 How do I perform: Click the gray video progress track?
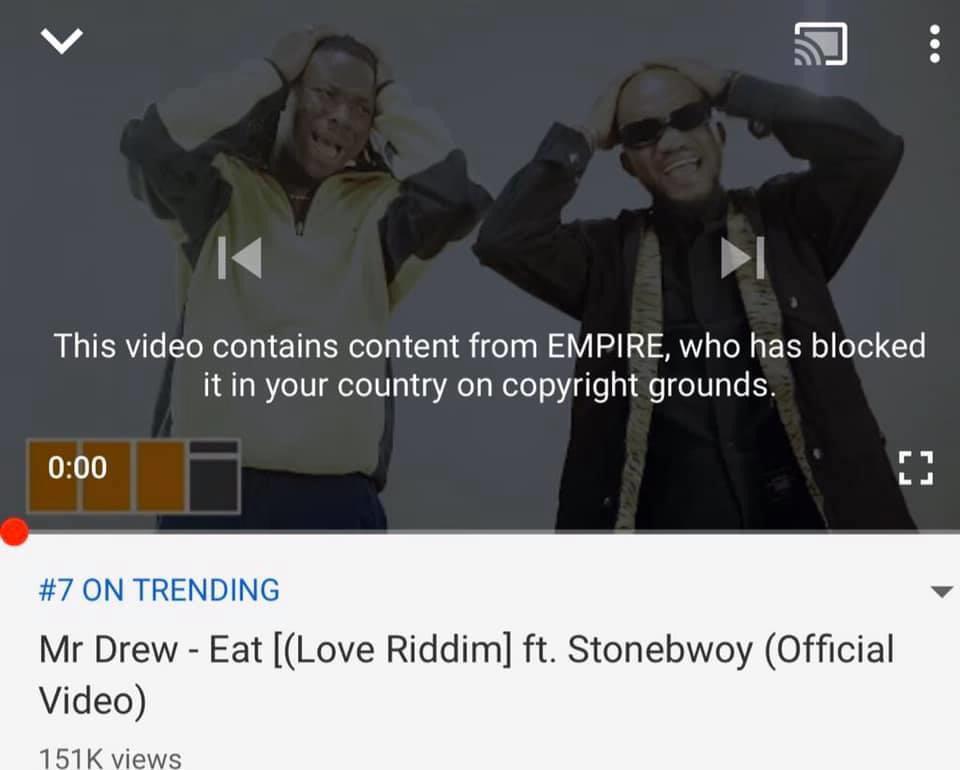click(490, 531)
